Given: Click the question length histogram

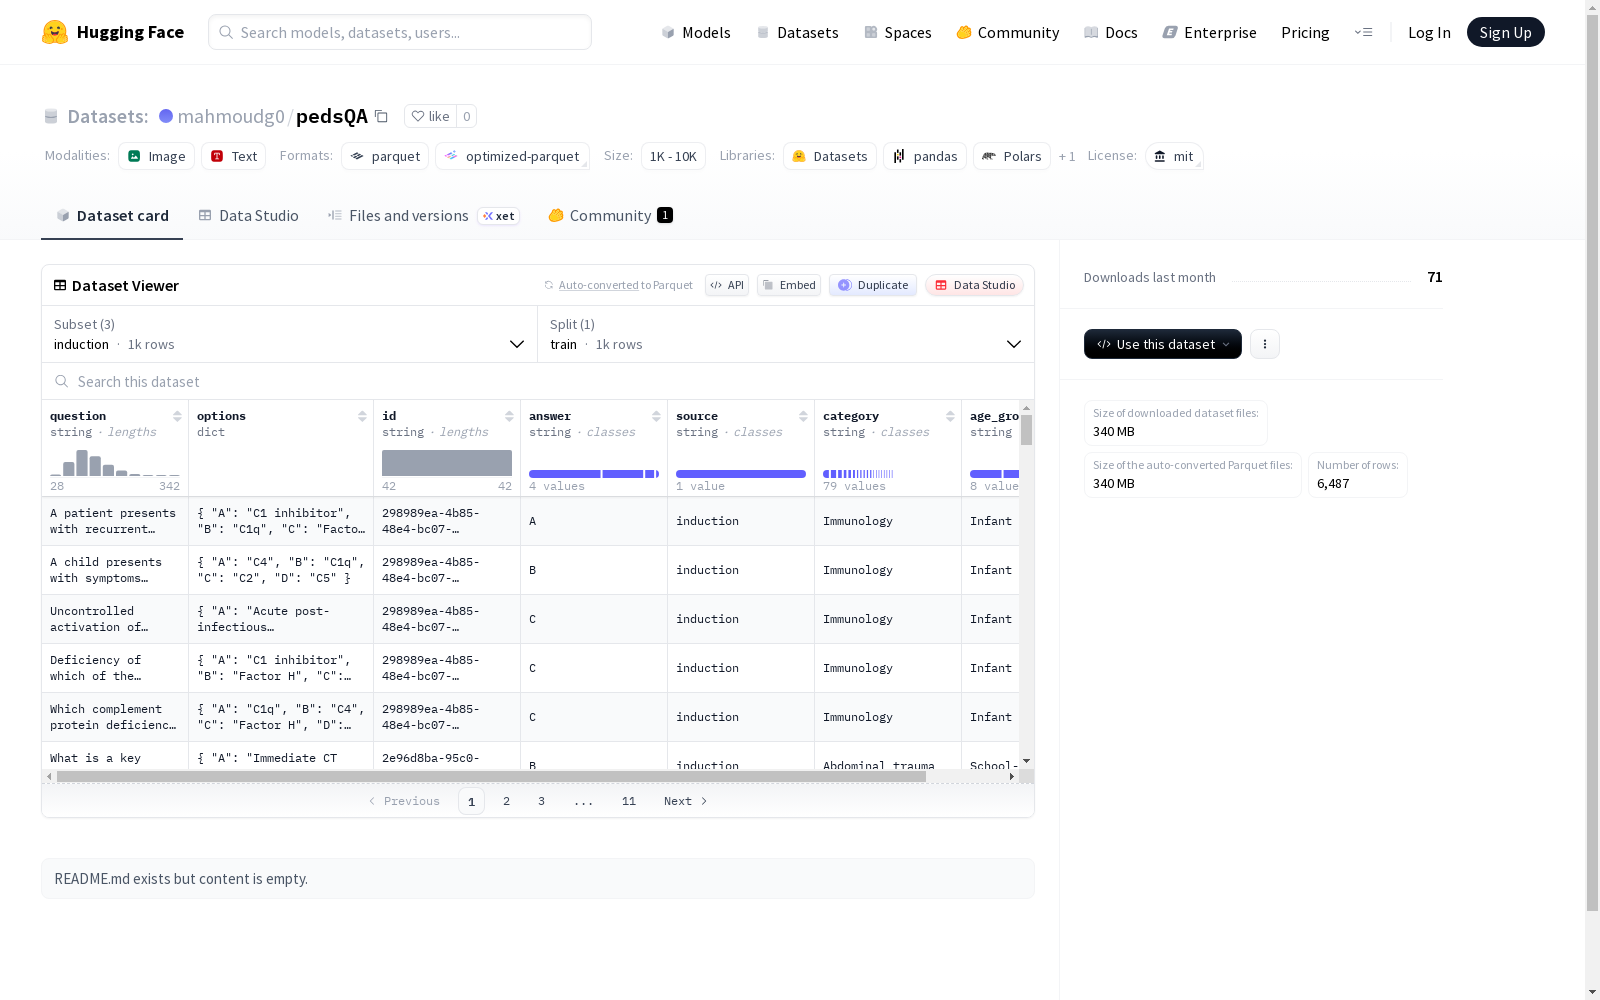Looking at the screenshot, I should [x=115, y=463].
